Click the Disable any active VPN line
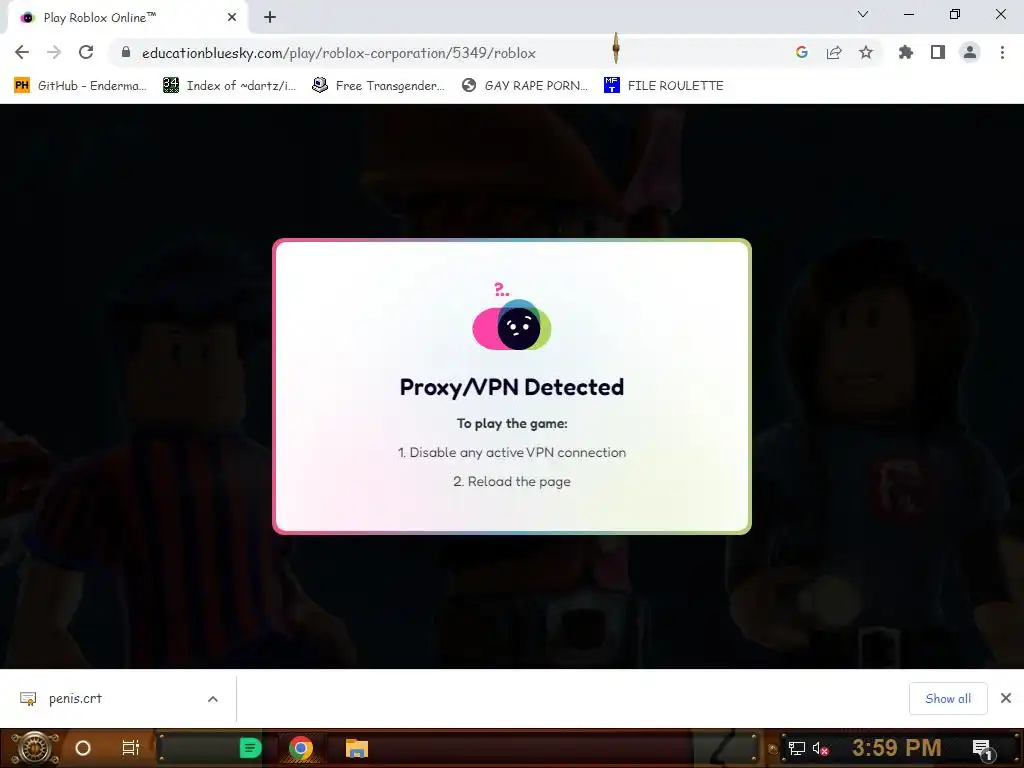 point(512,453)
